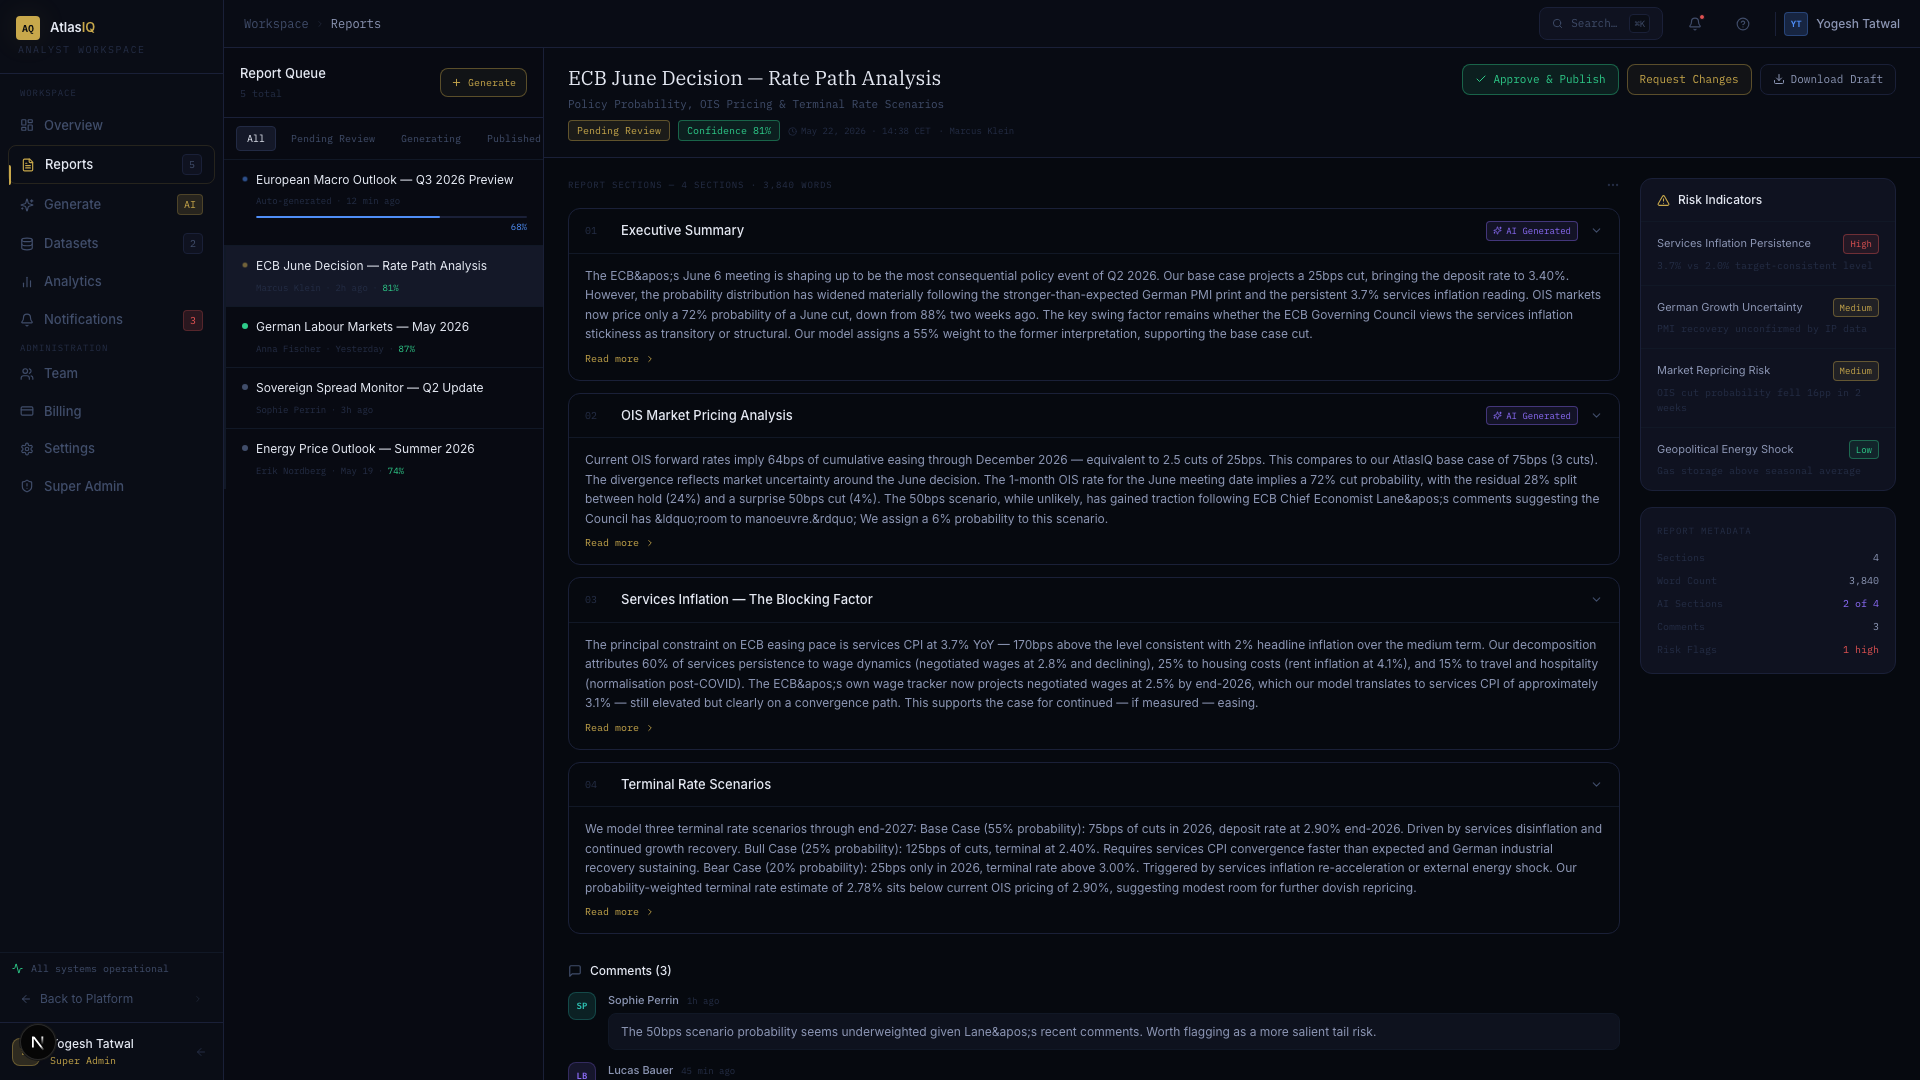The width and height of the screenshot is (1920, 1080).
Task: Open the report sections three-dot menu
Action: (1612, 185)
